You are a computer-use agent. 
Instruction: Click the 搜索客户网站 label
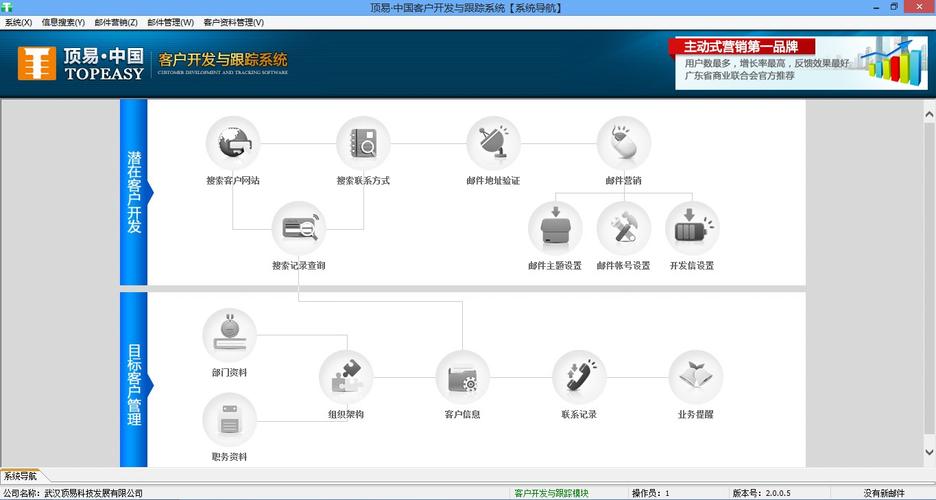coord(233,180)
